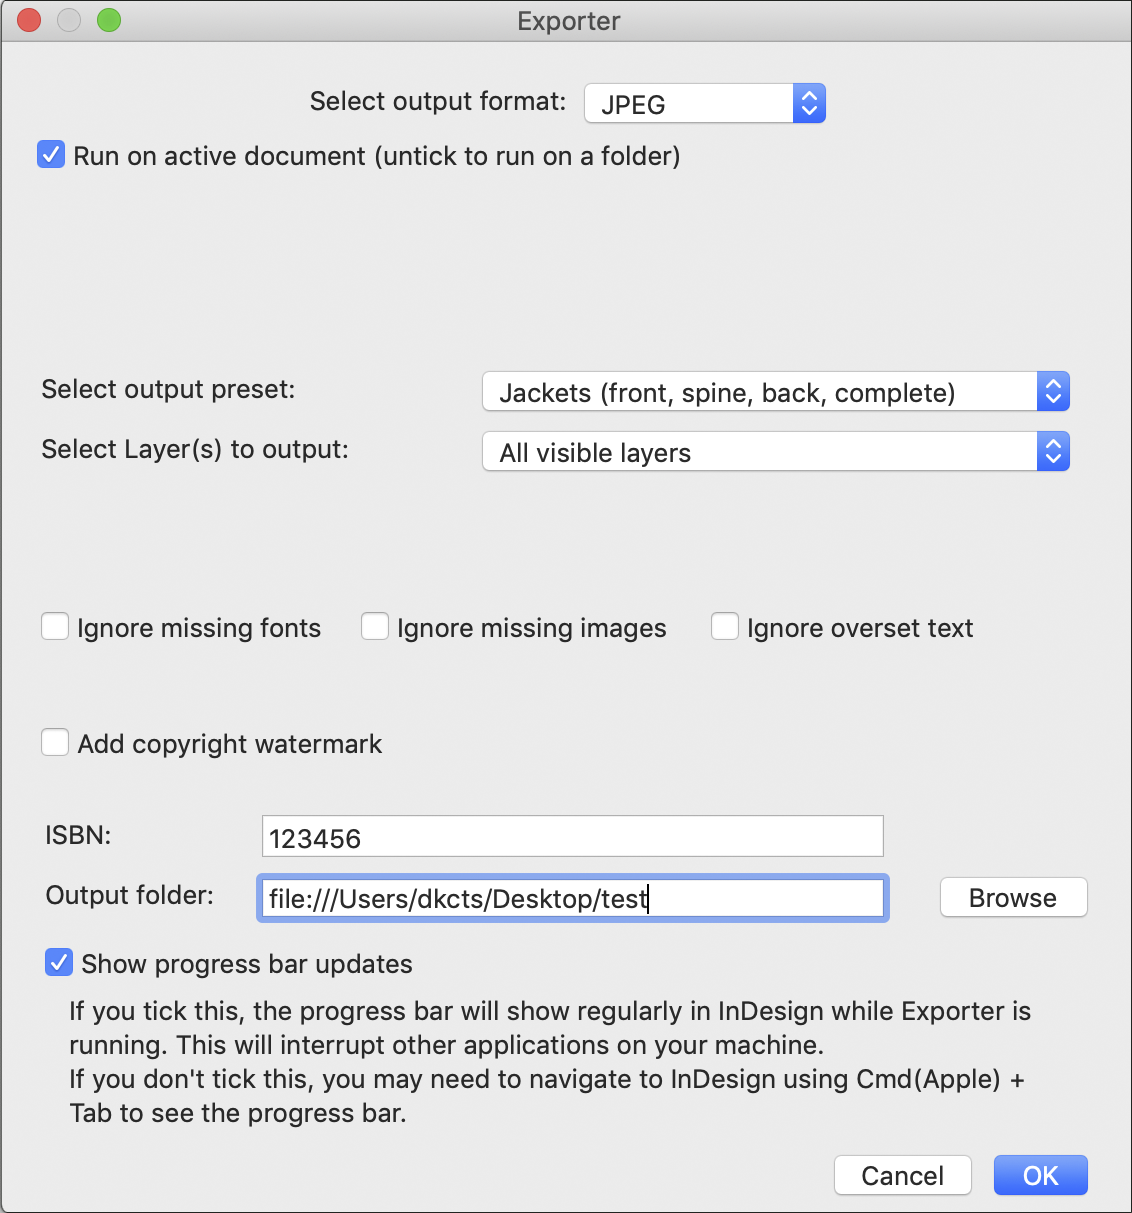The width and height of the screenshot is (1132, 1213).
Task: Click the green zoom window button
Action: (109, 20)
